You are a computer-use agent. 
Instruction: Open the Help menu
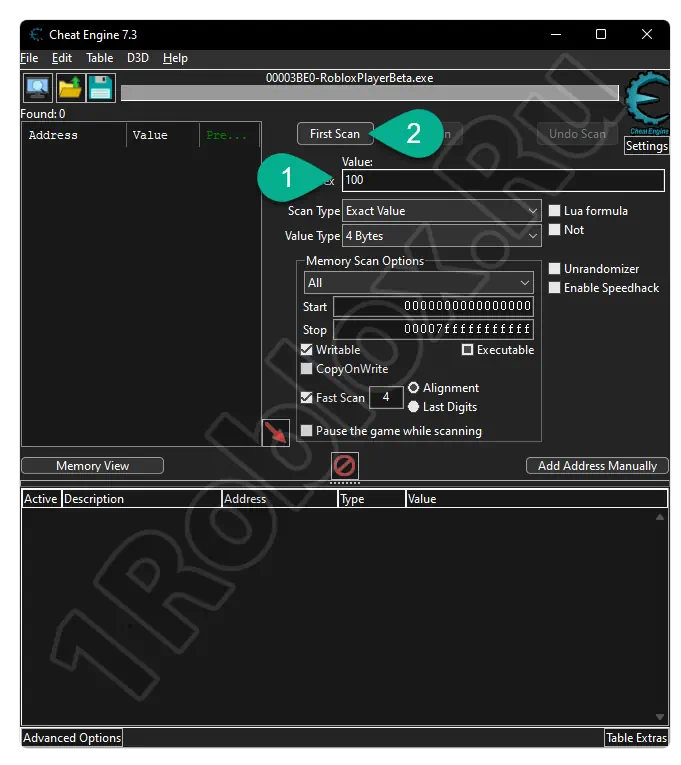coord(175,58)
